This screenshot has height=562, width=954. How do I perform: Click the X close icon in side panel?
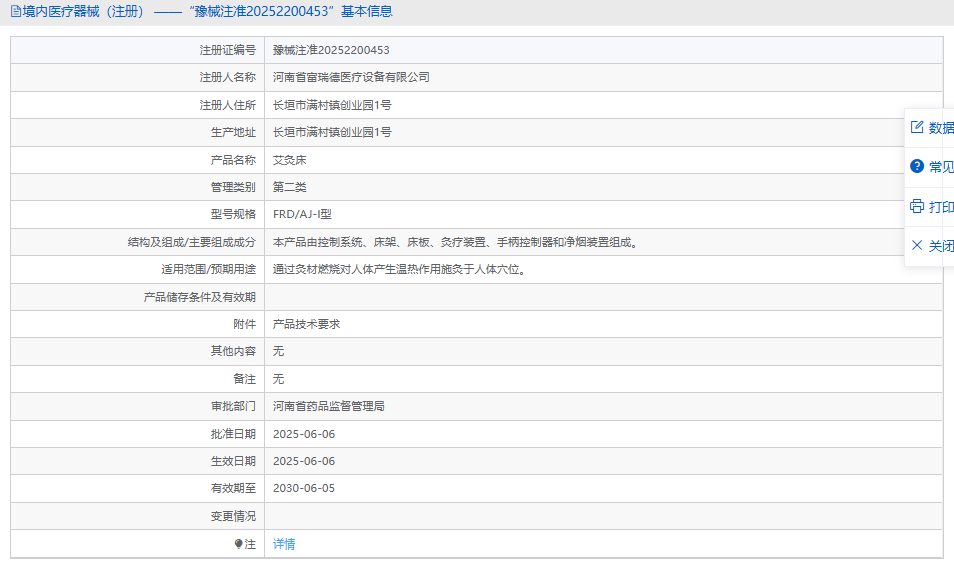click(x=916, y=245)
